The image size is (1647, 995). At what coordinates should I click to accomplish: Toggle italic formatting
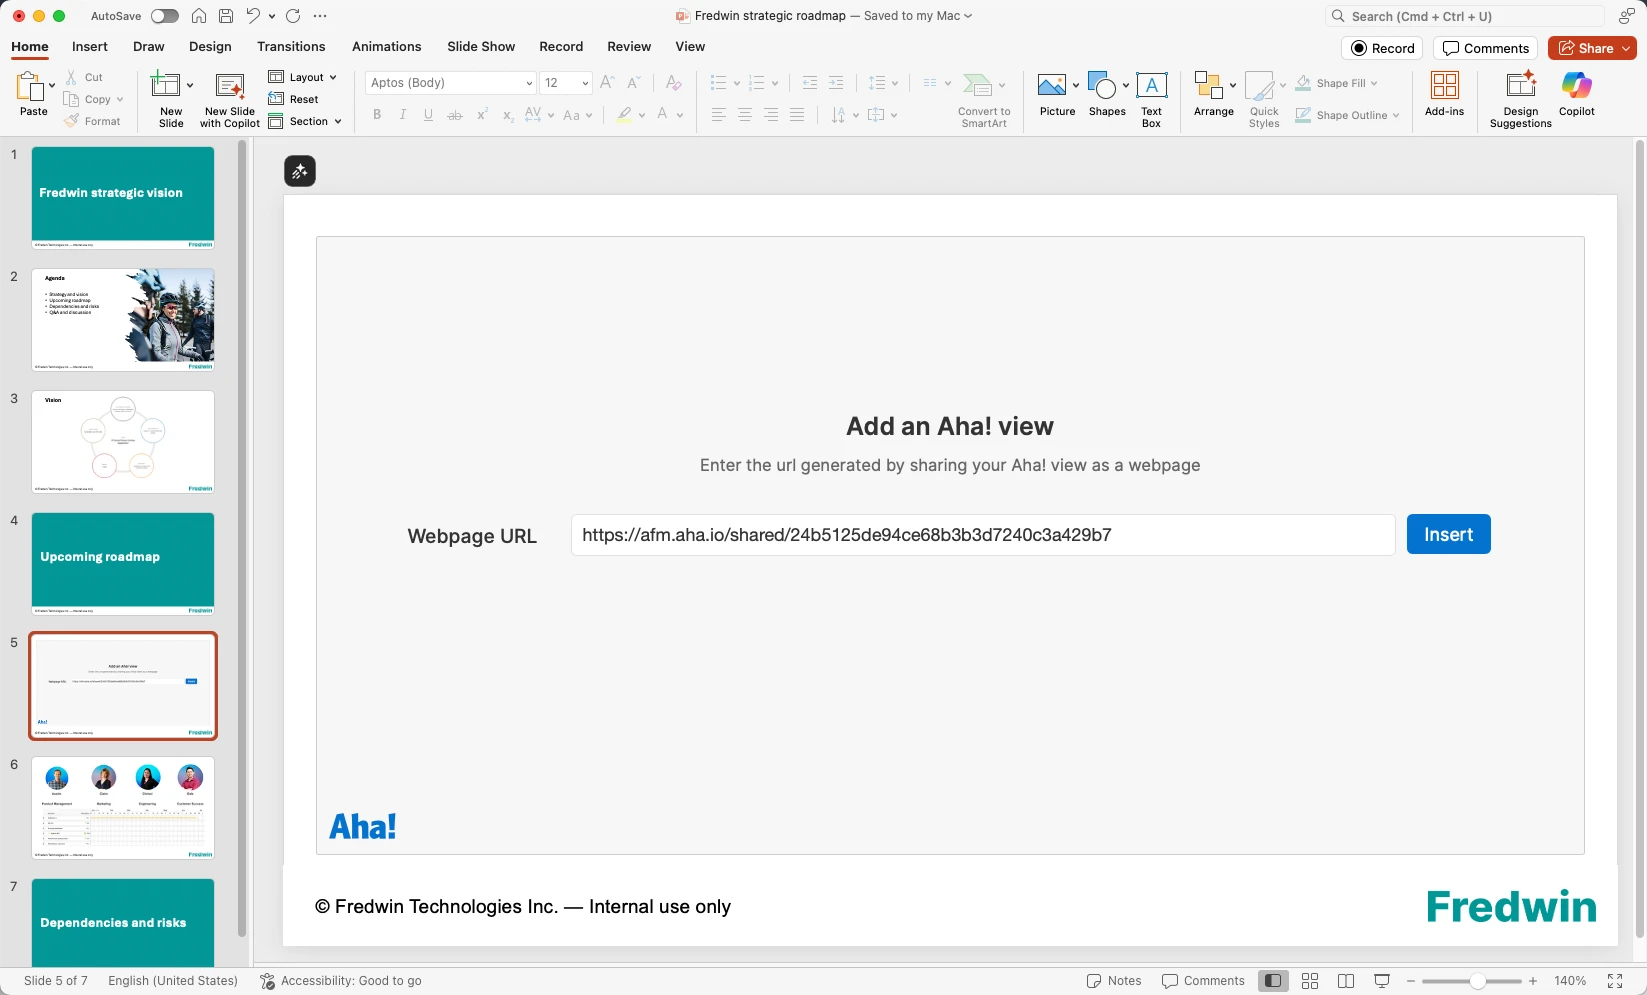point(402,115)
